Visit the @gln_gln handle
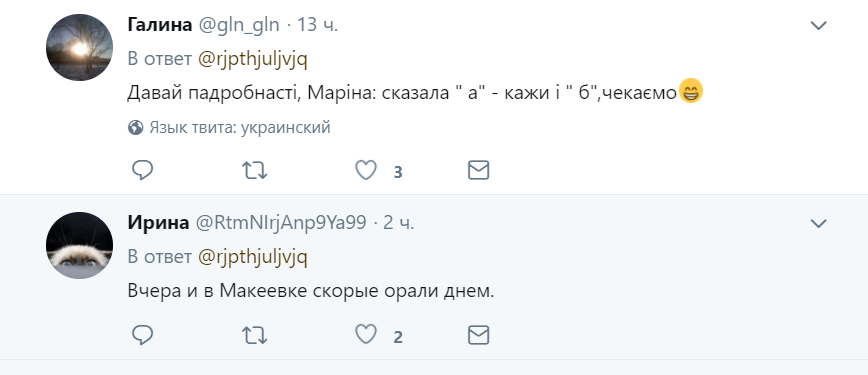Viewport: 868px width, 375px height. click(238, 25)
